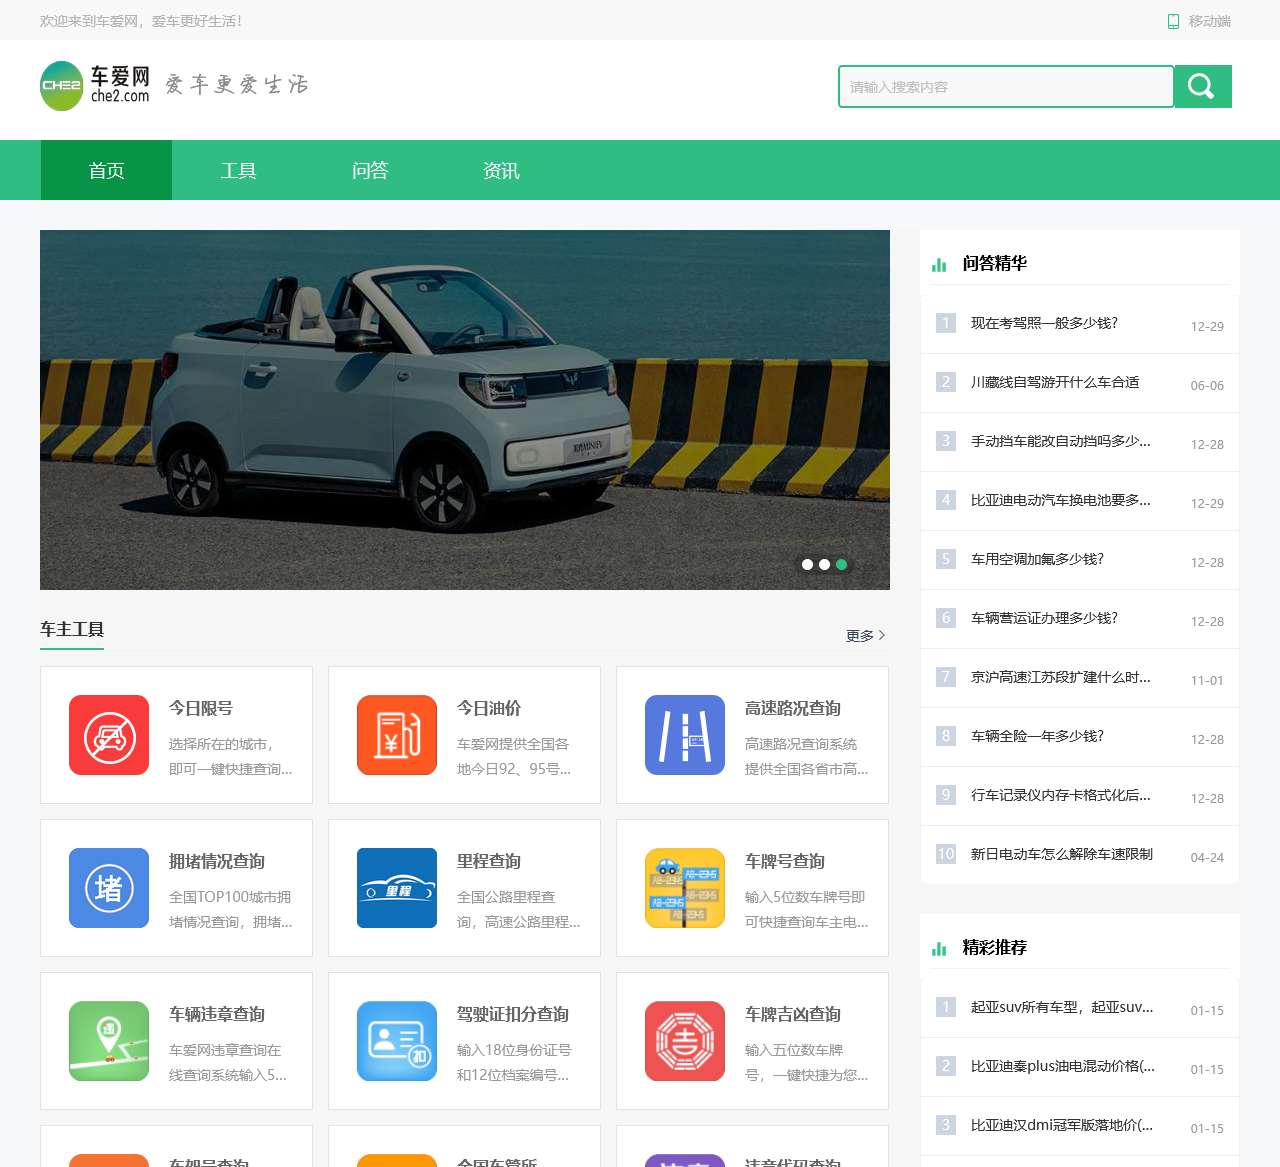Screen dimensions: 1280x1167
Task: Open article 比亚迪秦plus油电混动价格(...
Action: 1063,1066
